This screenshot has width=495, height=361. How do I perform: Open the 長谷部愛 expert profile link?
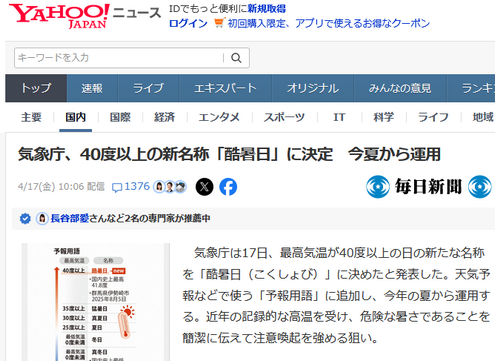pyautogui.click(x=70, y=219)
